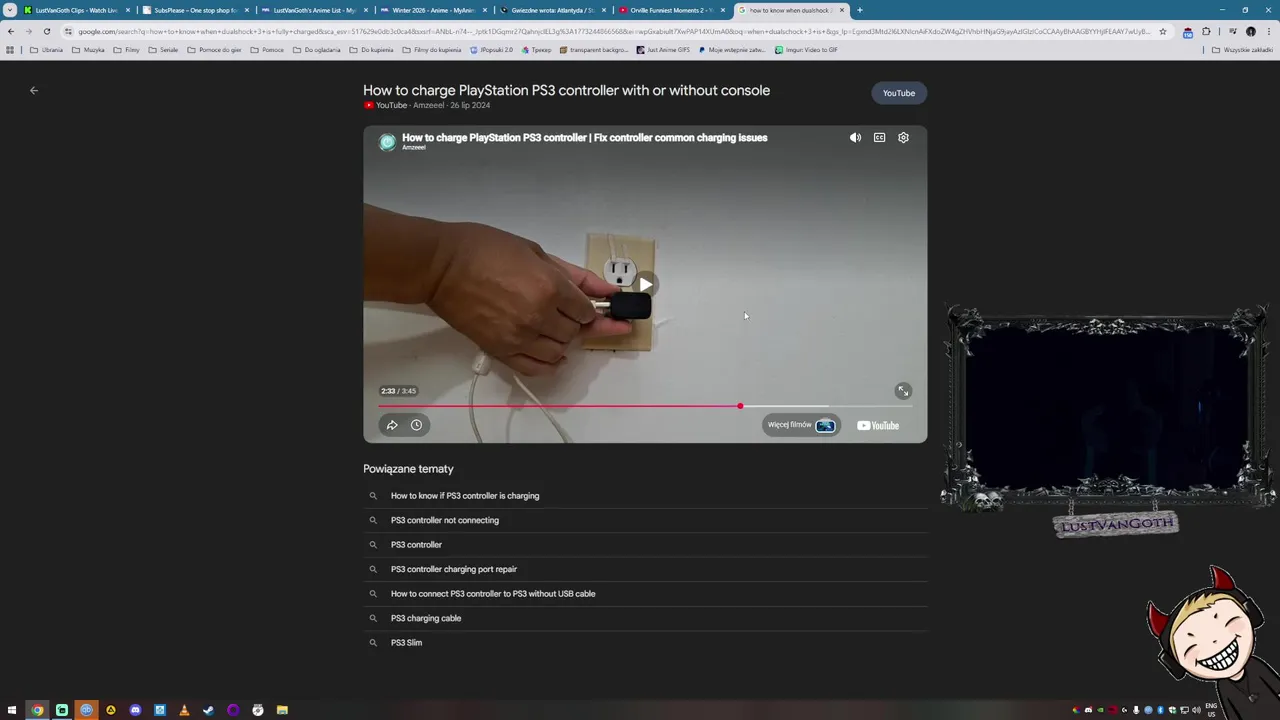This screenshot has height=720, width=1280.
Task: Open the Amzeeel channel avatar in the player
Action: (x=387, y=142)
